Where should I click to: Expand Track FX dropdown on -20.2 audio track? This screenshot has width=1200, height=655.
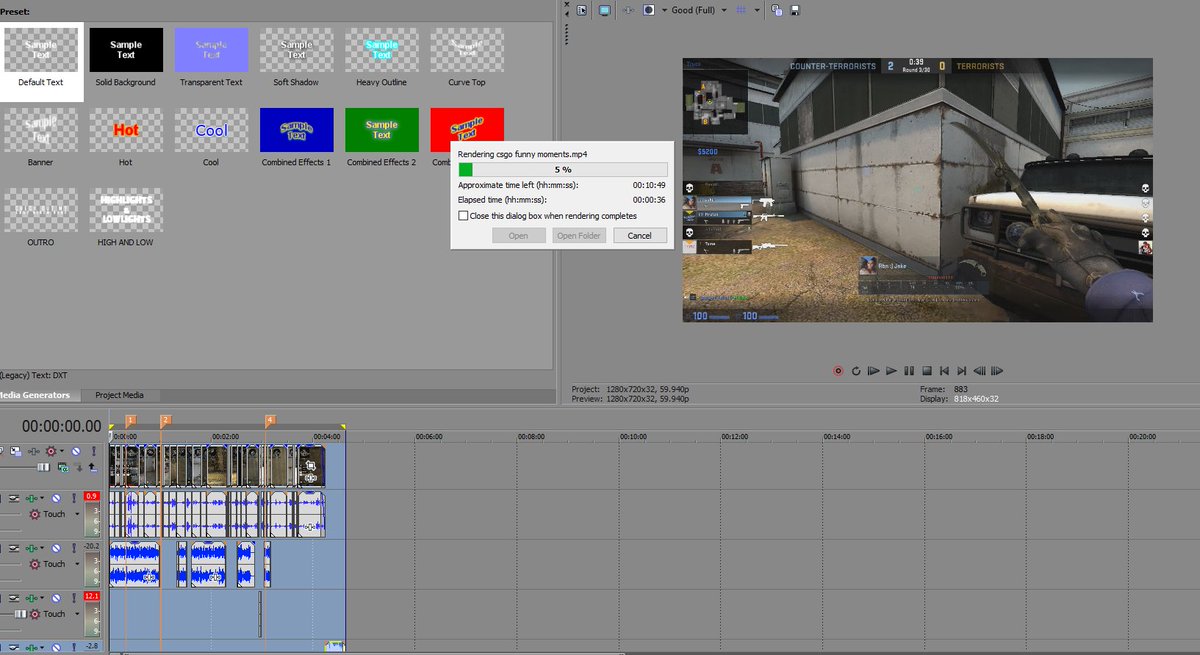(x=42, y=548)
